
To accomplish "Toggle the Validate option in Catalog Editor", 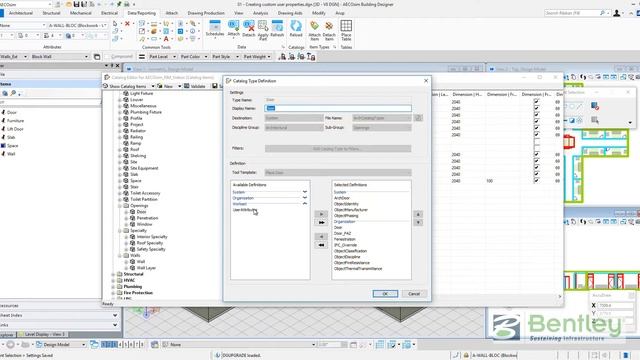I will click(x=195, y=86).
